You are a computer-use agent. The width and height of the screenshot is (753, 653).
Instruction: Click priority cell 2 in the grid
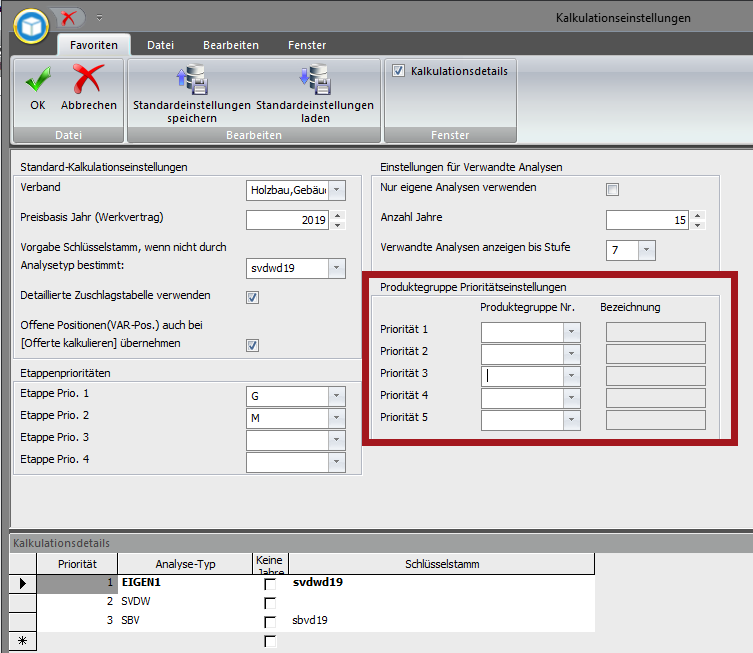77,601
